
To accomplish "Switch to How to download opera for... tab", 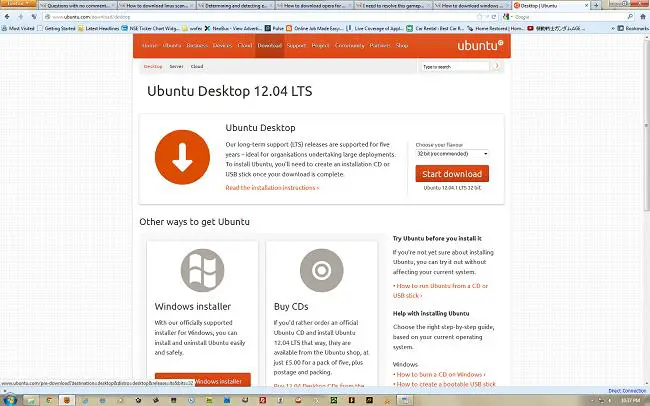I will [315, 6].
